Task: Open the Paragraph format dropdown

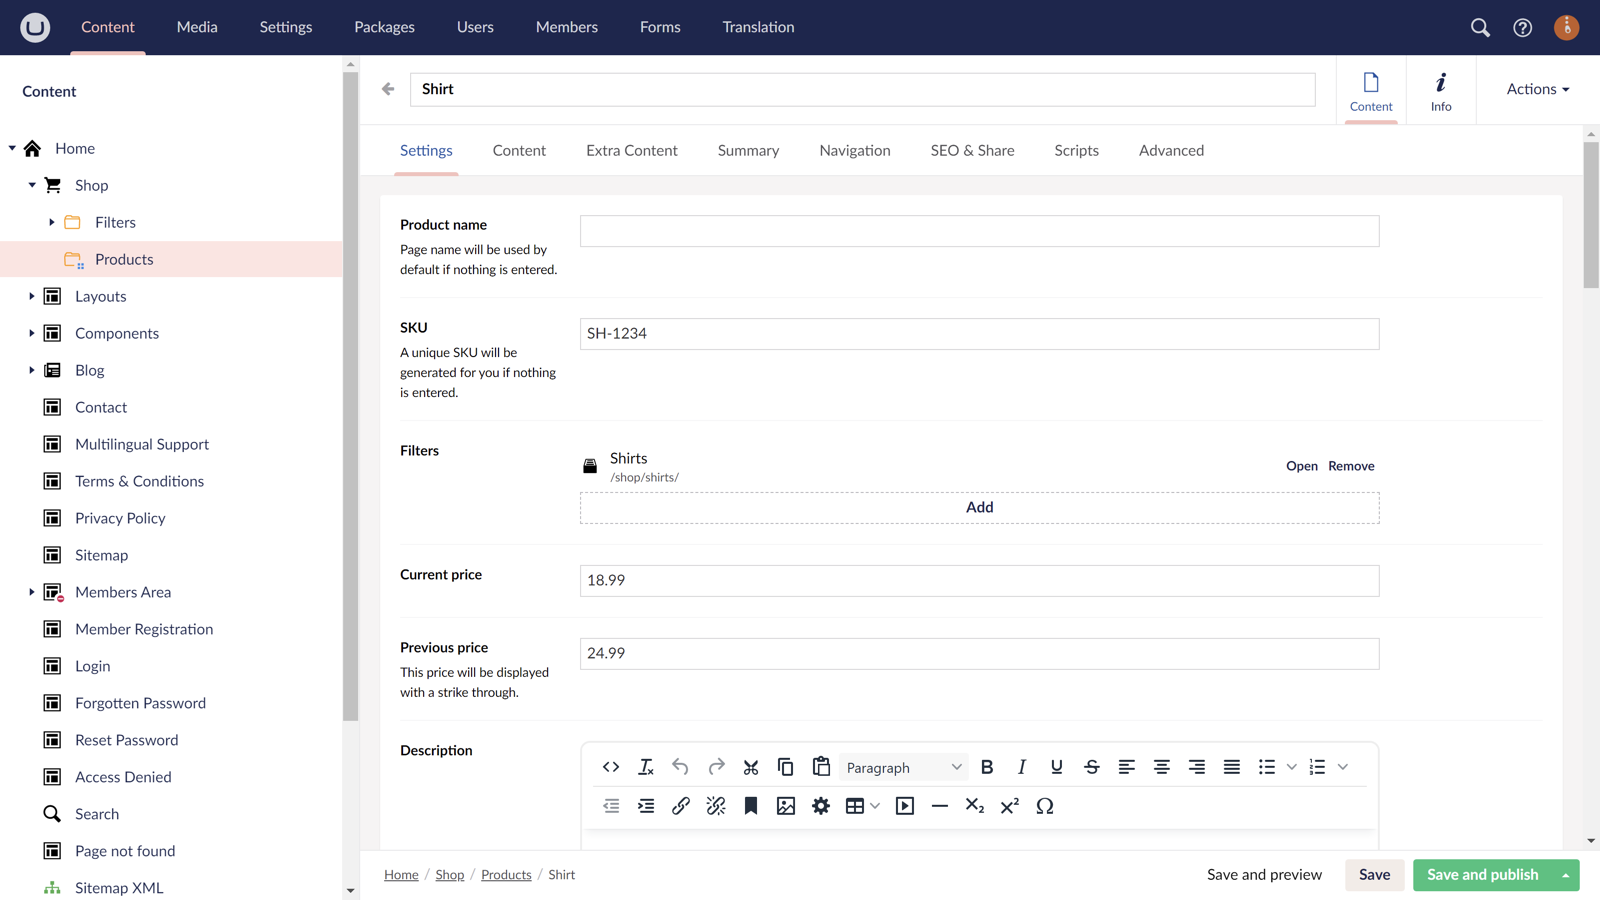Action: tap(903, 767)
